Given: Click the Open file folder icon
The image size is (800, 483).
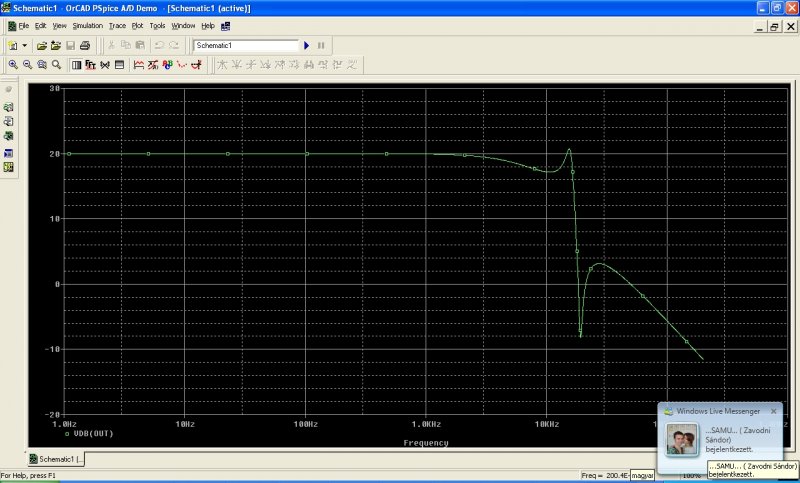Looking at the screenshot, I should coord(42,45).
